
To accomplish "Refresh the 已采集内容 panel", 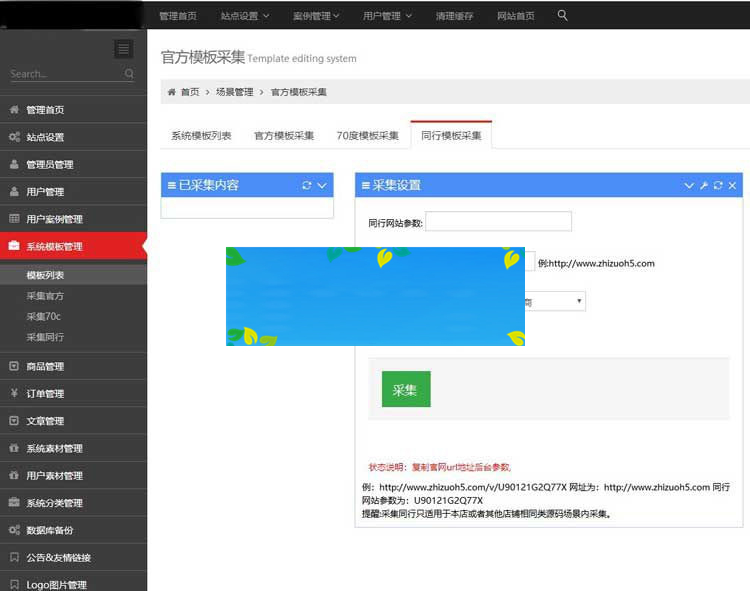I will click(307, 185).
